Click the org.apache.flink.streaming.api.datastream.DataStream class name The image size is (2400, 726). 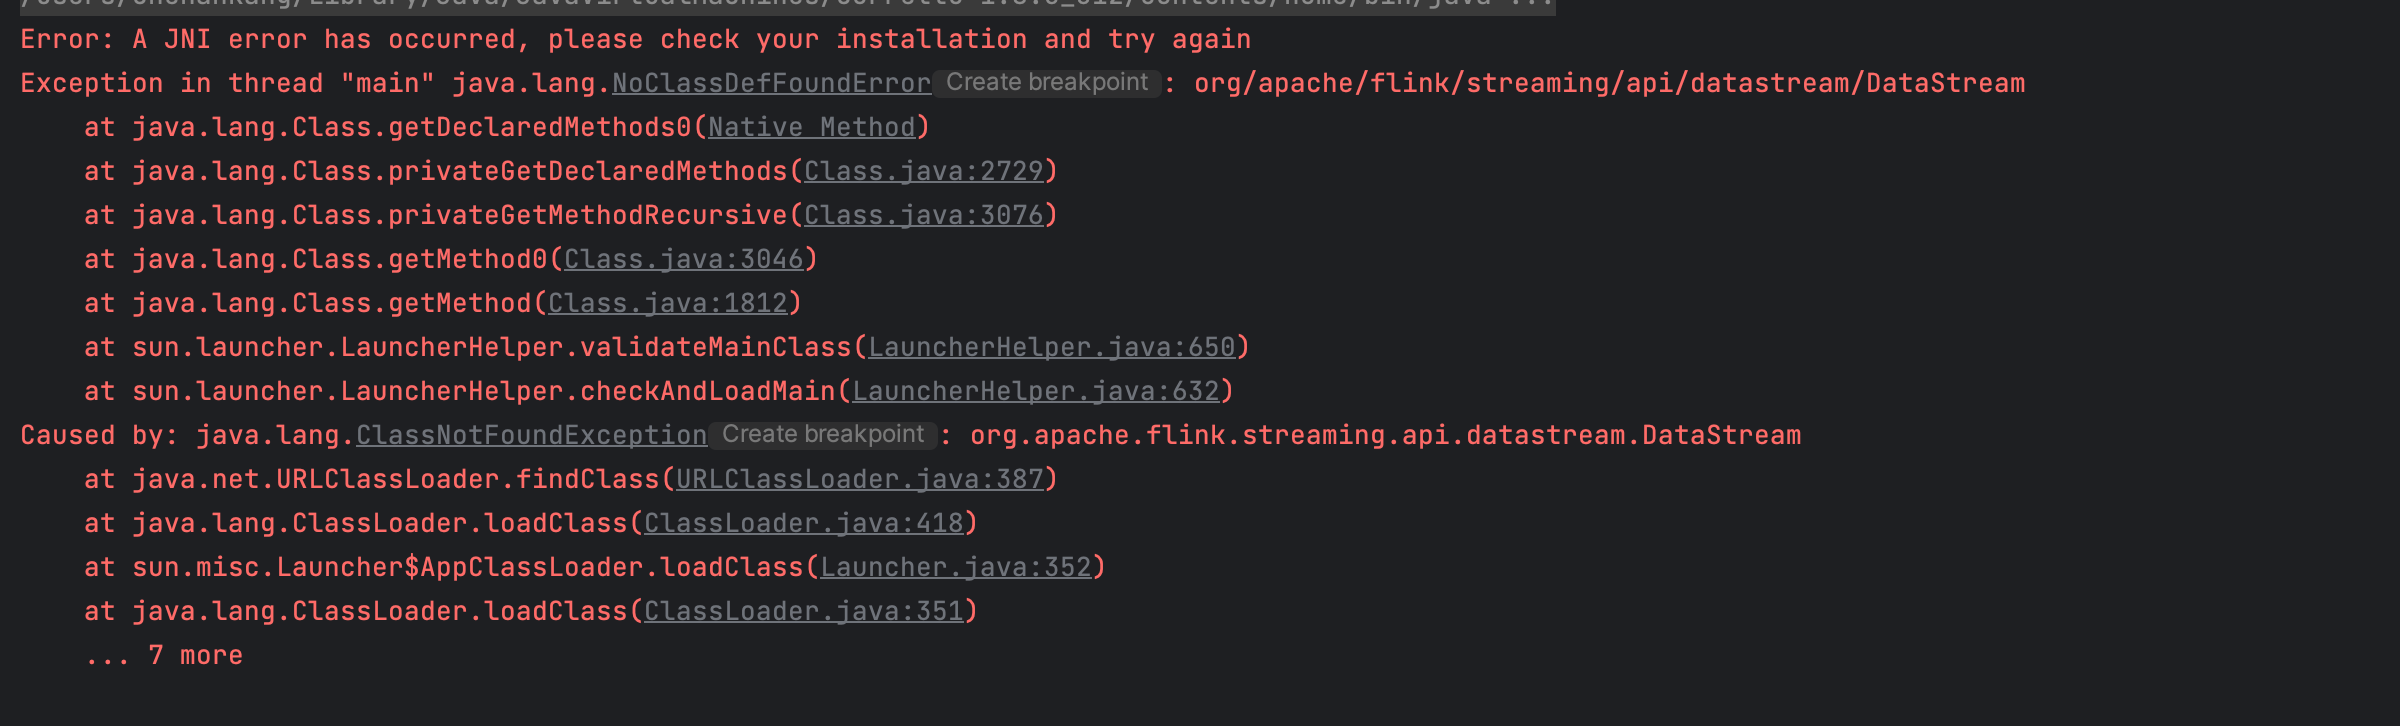[1385, 435]
